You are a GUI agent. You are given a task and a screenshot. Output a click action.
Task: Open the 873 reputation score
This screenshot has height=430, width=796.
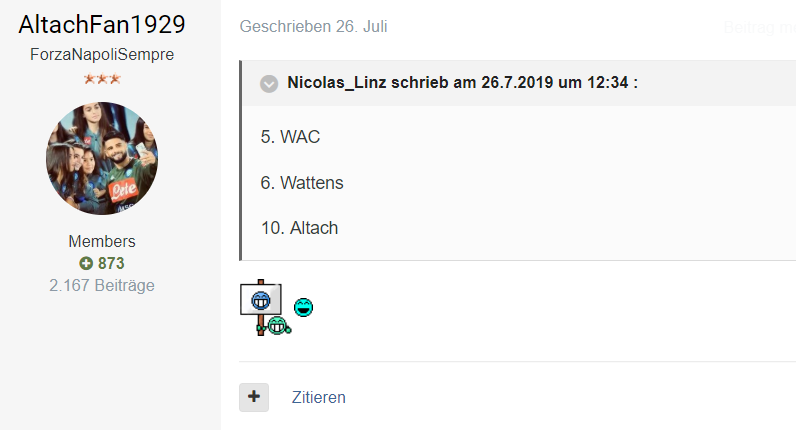coord(111,263)
